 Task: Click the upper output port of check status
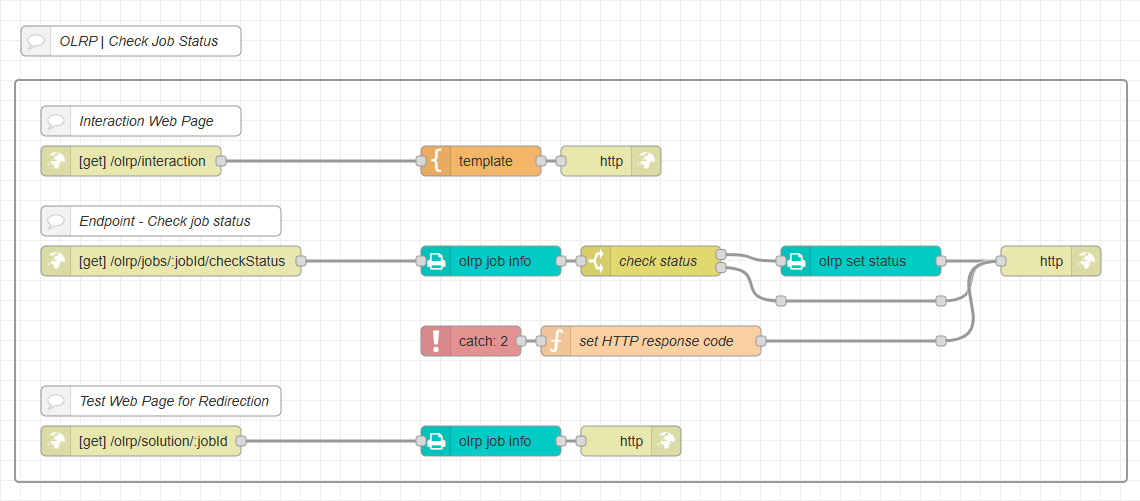(x=721, y=255)
